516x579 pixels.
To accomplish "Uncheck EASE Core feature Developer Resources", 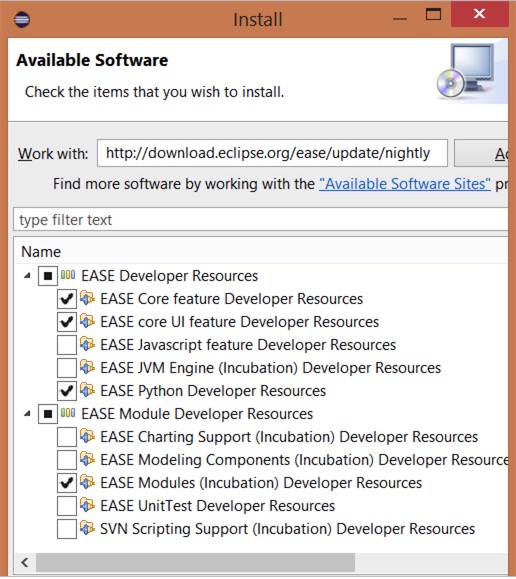I will [x=67, y=299].
